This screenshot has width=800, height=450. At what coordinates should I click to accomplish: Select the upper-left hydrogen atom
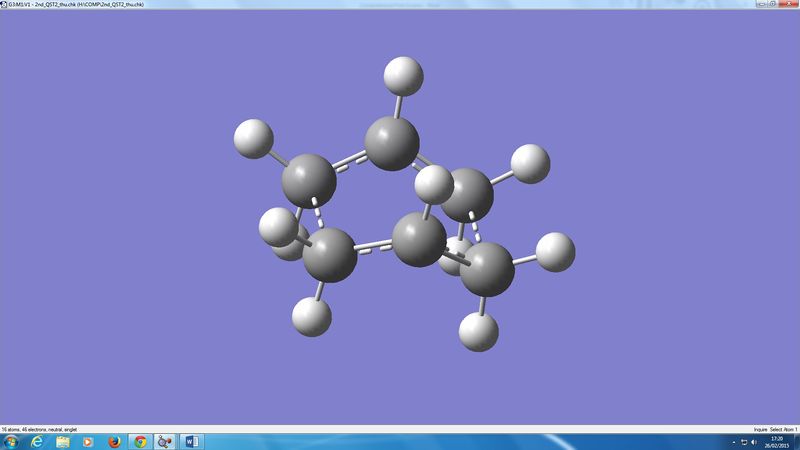254,139
